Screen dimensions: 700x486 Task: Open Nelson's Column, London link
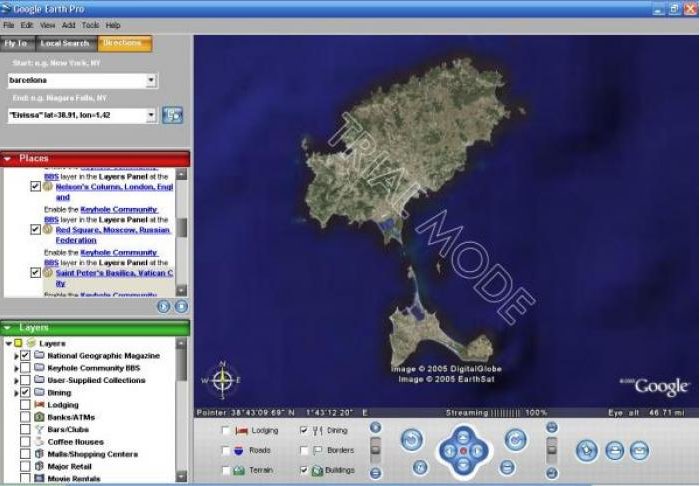click(x=114, y=192)
